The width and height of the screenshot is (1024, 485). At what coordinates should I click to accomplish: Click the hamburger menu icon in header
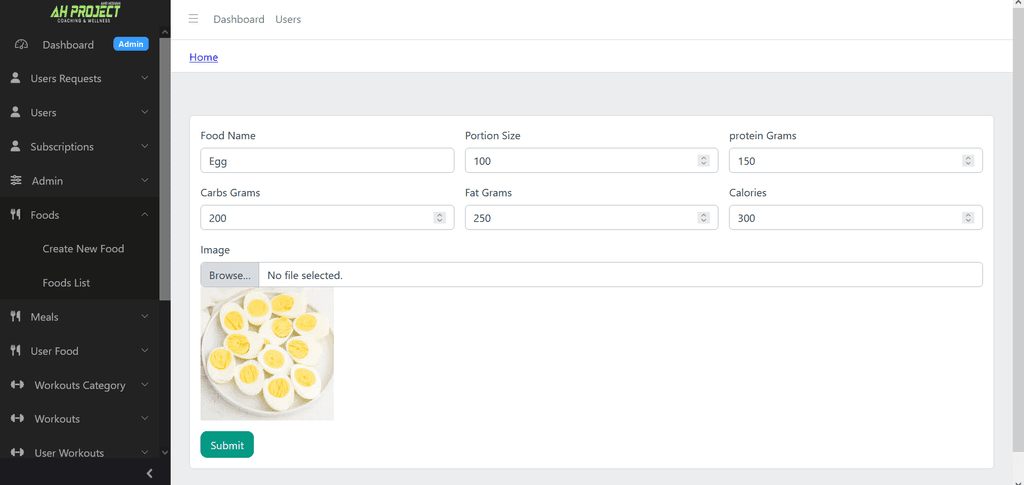click(x=193, y=19)
